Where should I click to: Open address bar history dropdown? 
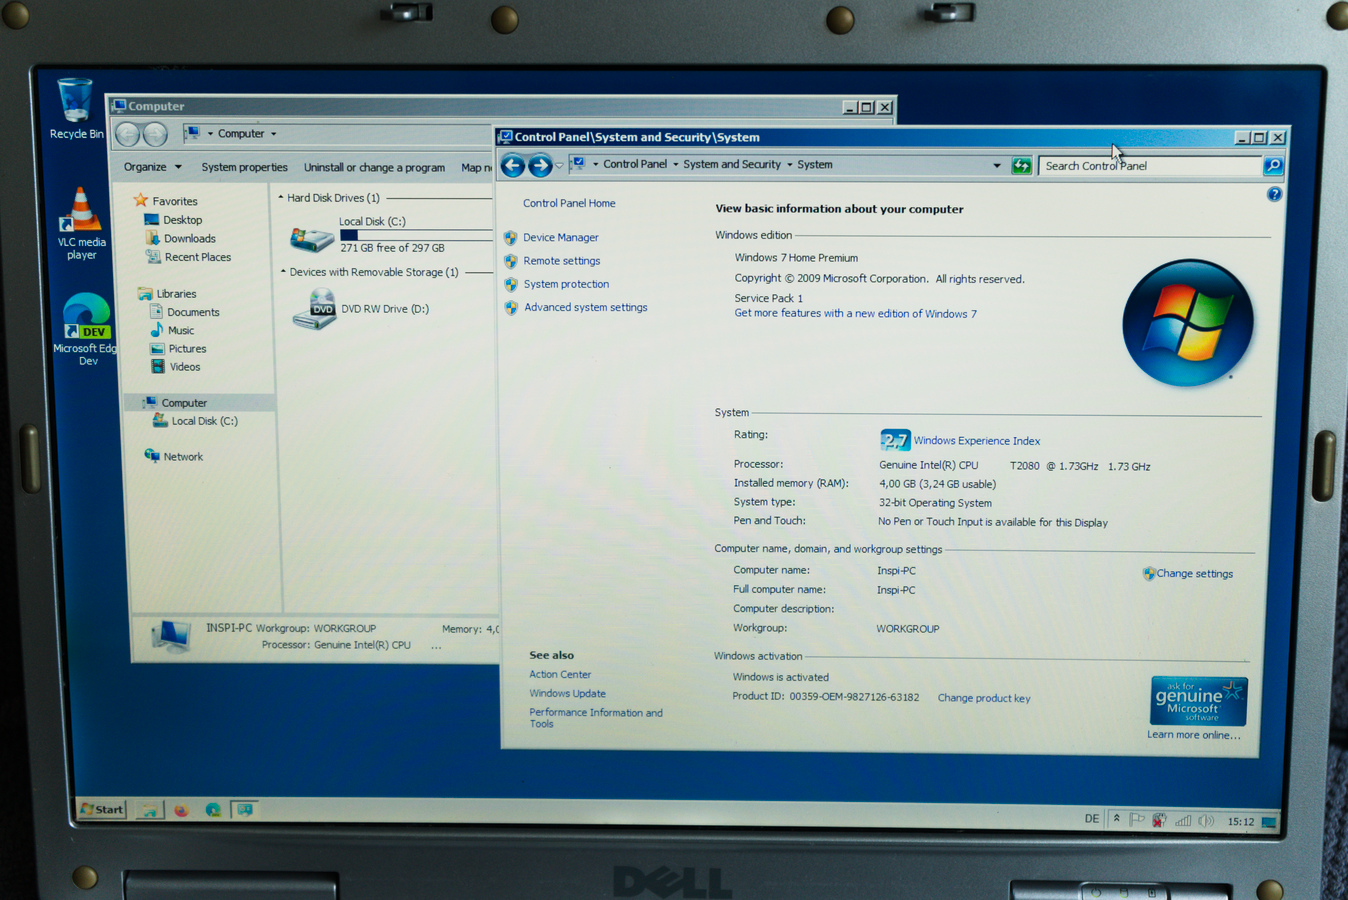[x=996, y=166]
